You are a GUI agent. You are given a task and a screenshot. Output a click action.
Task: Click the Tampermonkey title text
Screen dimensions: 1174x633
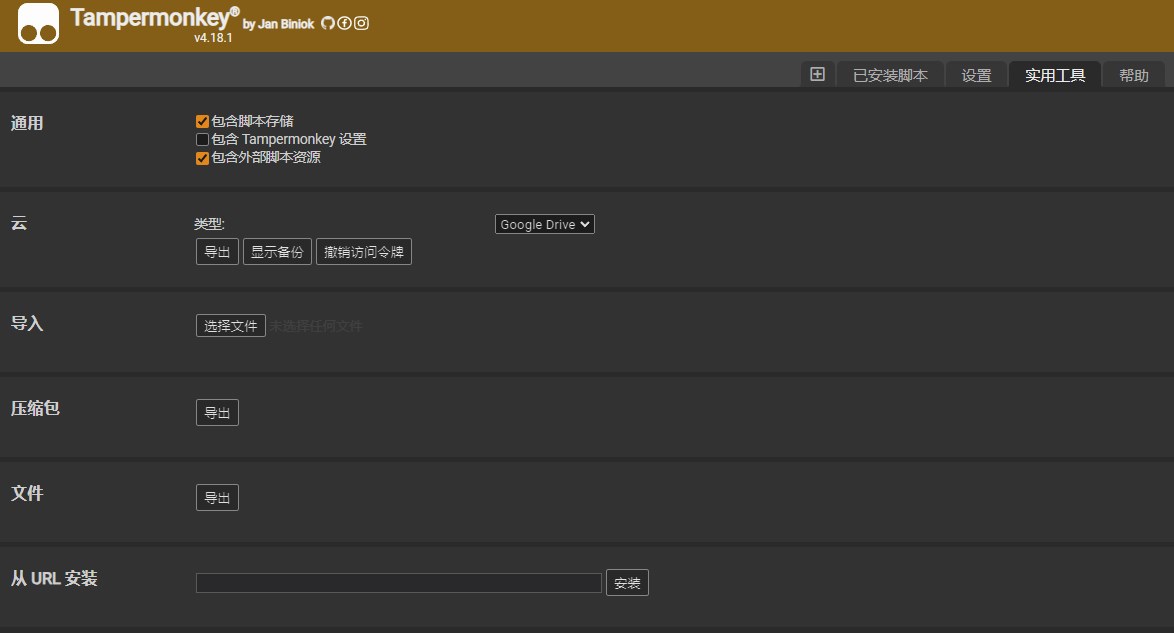[x=155, y=17]
